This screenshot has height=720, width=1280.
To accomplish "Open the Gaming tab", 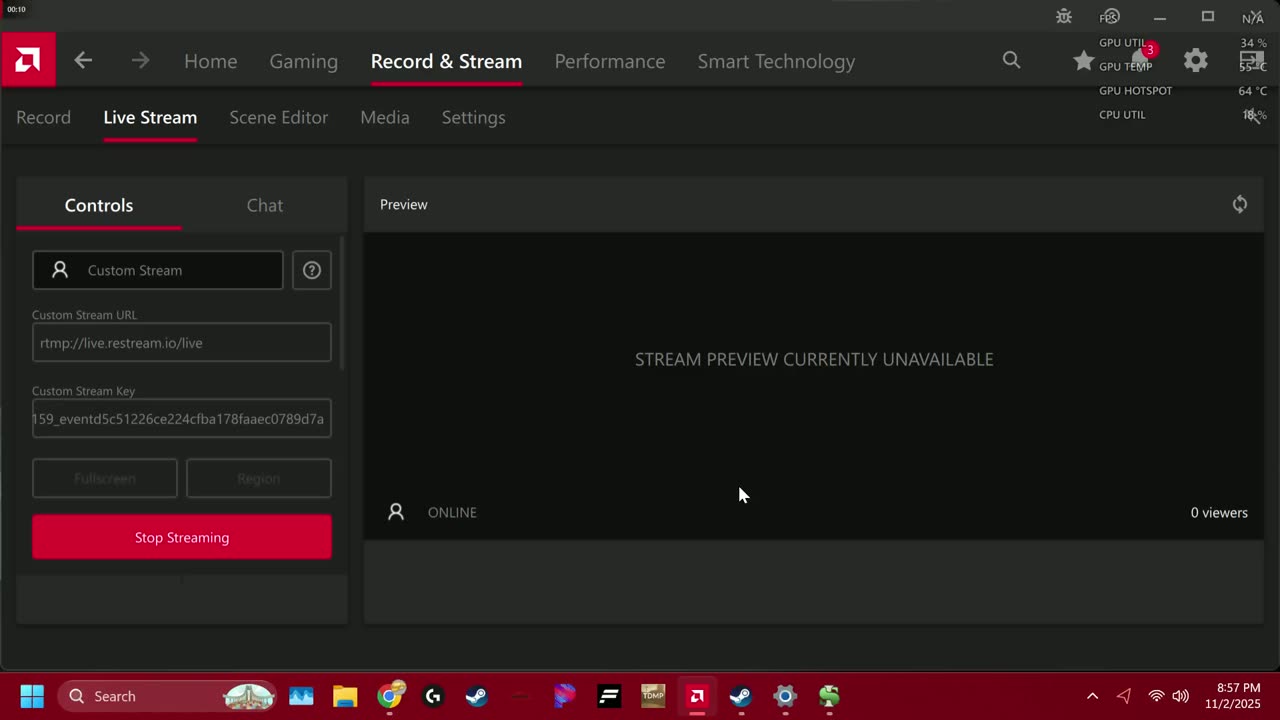I will coord(304,61).
